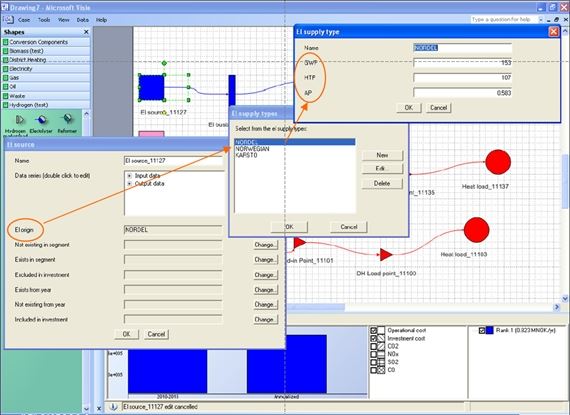The image size is (570, 415).
Task: Click Change button for Exists in segment
Action: click(x=265, y=260)
